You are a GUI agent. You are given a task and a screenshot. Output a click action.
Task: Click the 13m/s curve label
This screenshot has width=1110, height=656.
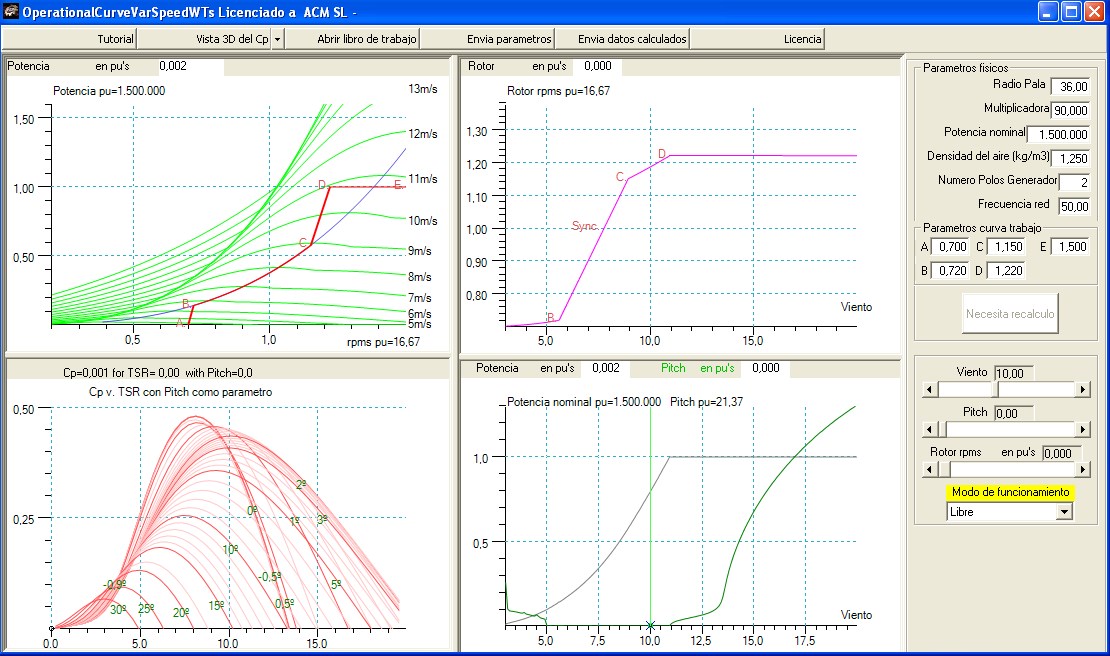(423, 89)
